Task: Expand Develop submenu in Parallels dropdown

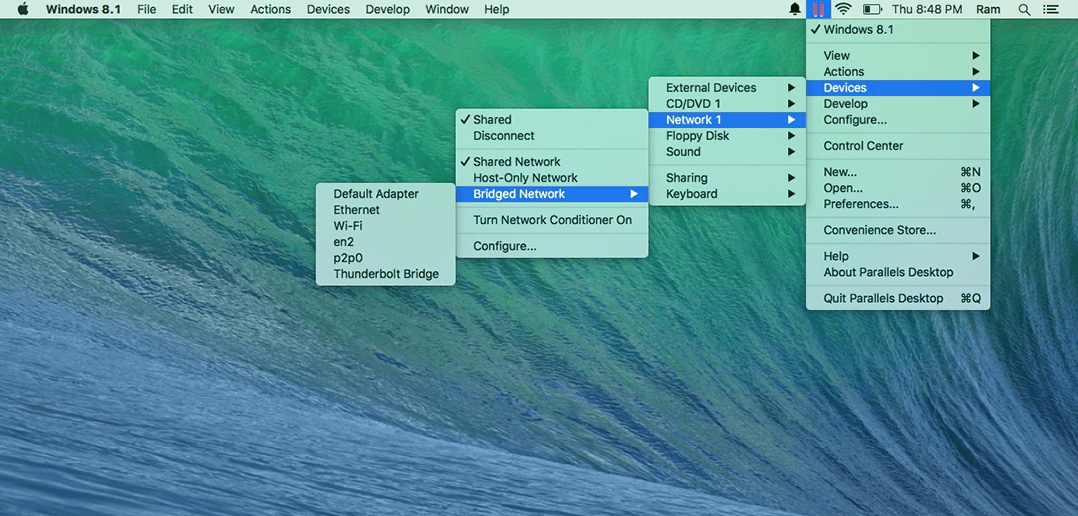Action: coord(898,104)
